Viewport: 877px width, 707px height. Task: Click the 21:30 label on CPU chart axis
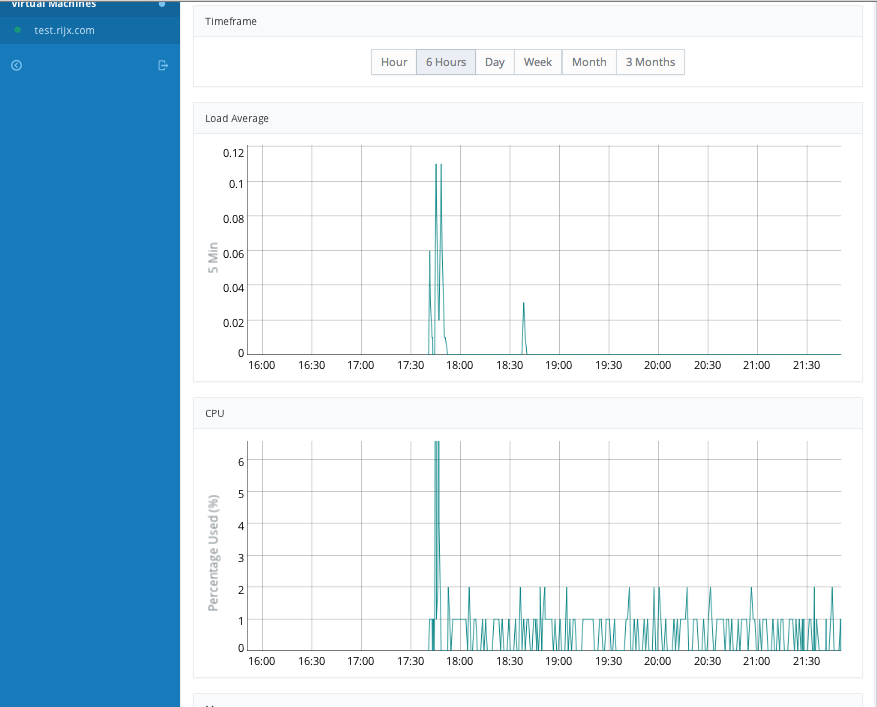[806, 661]
